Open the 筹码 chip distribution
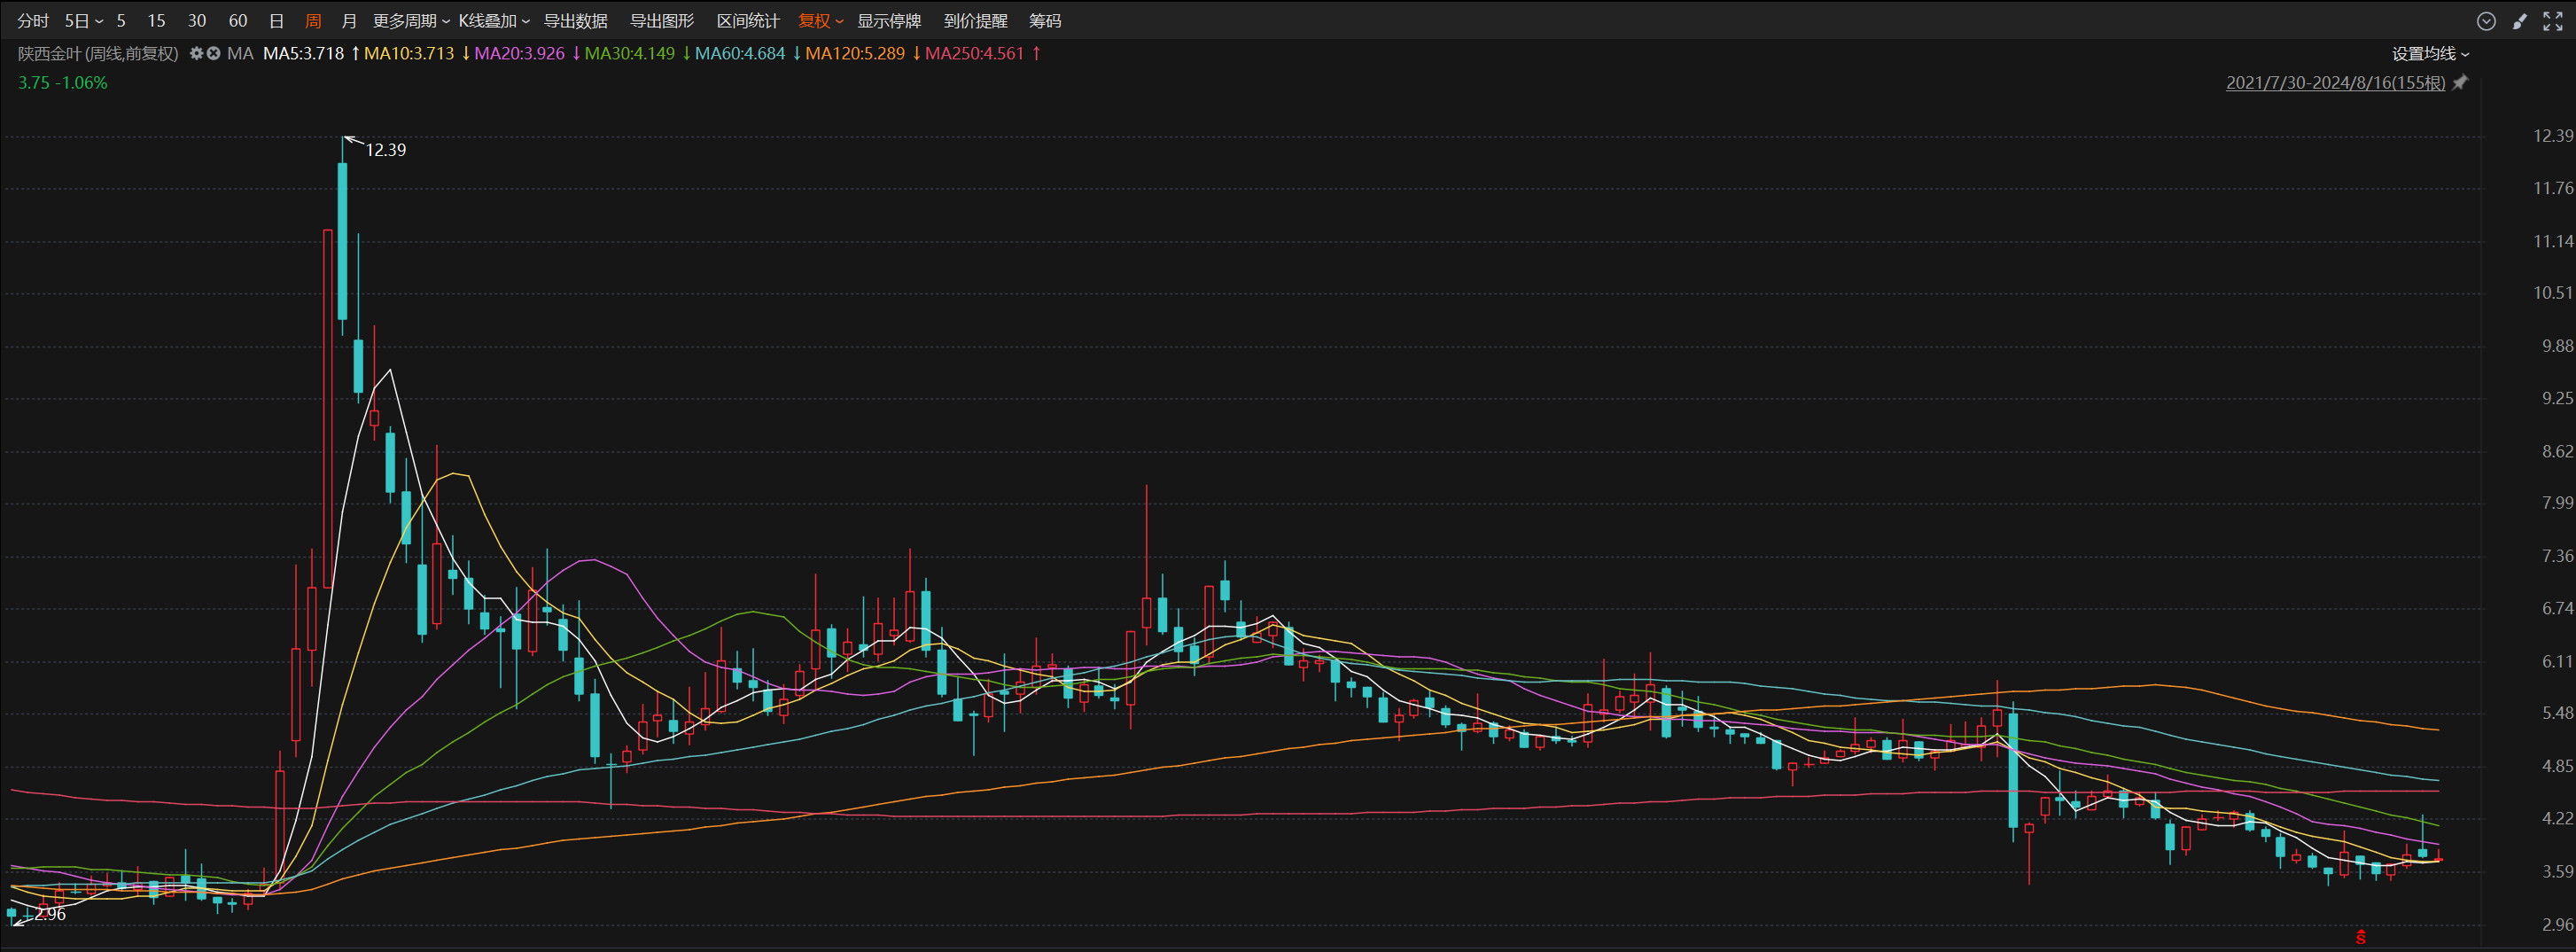The image size is (2576, 952). pos(1045,21)
